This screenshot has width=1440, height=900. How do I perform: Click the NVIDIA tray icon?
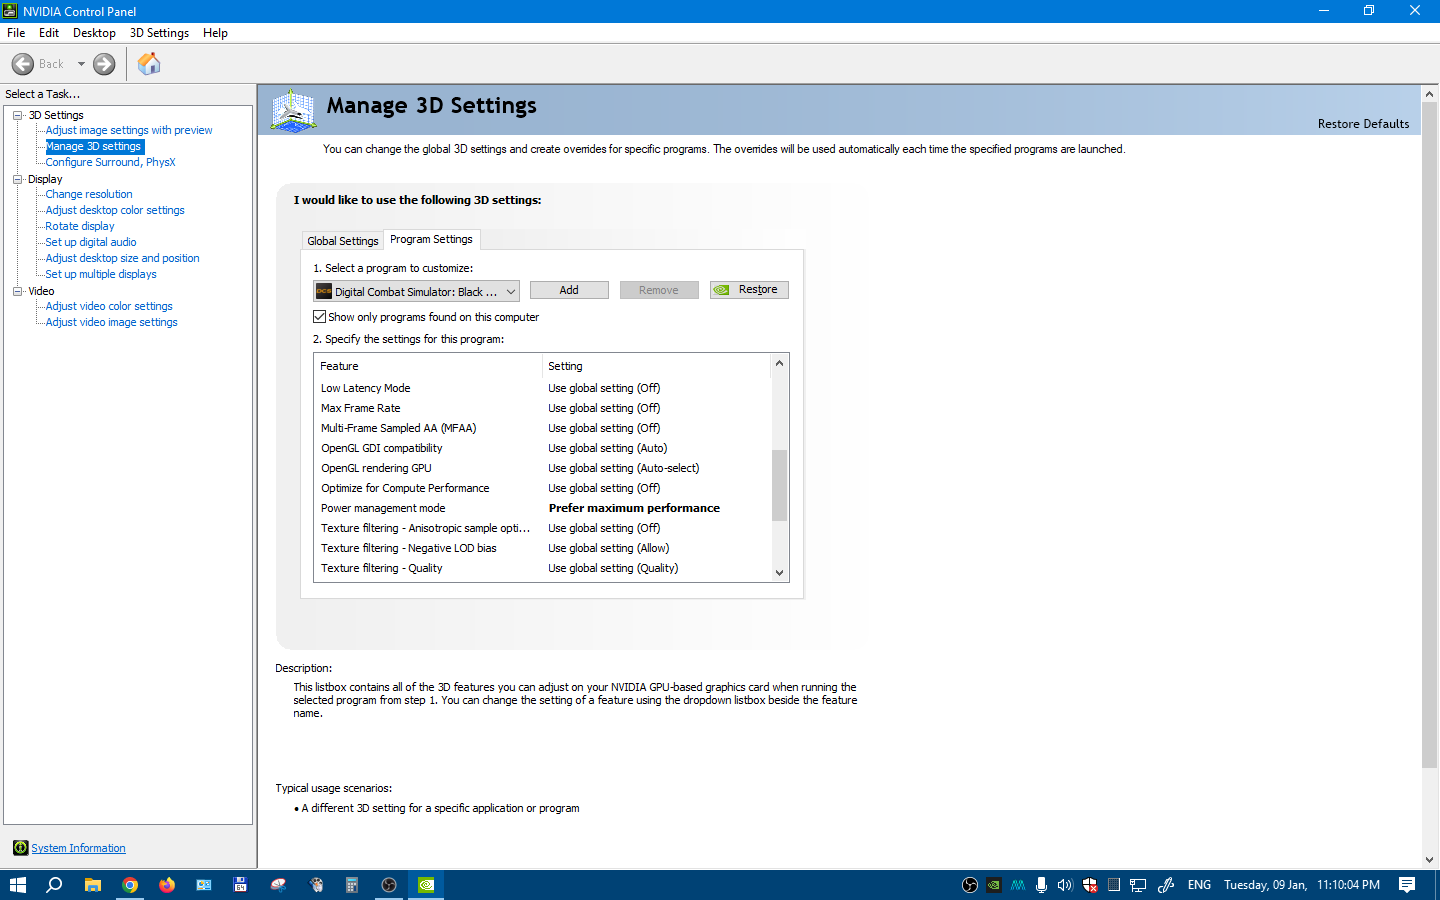(x=994, y=885)
